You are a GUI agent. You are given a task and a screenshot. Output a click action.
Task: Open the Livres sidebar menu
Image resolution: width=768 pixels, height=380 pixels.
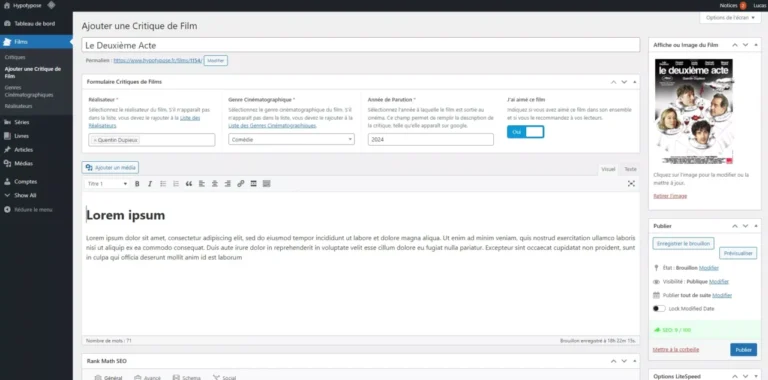coord(36,136)
